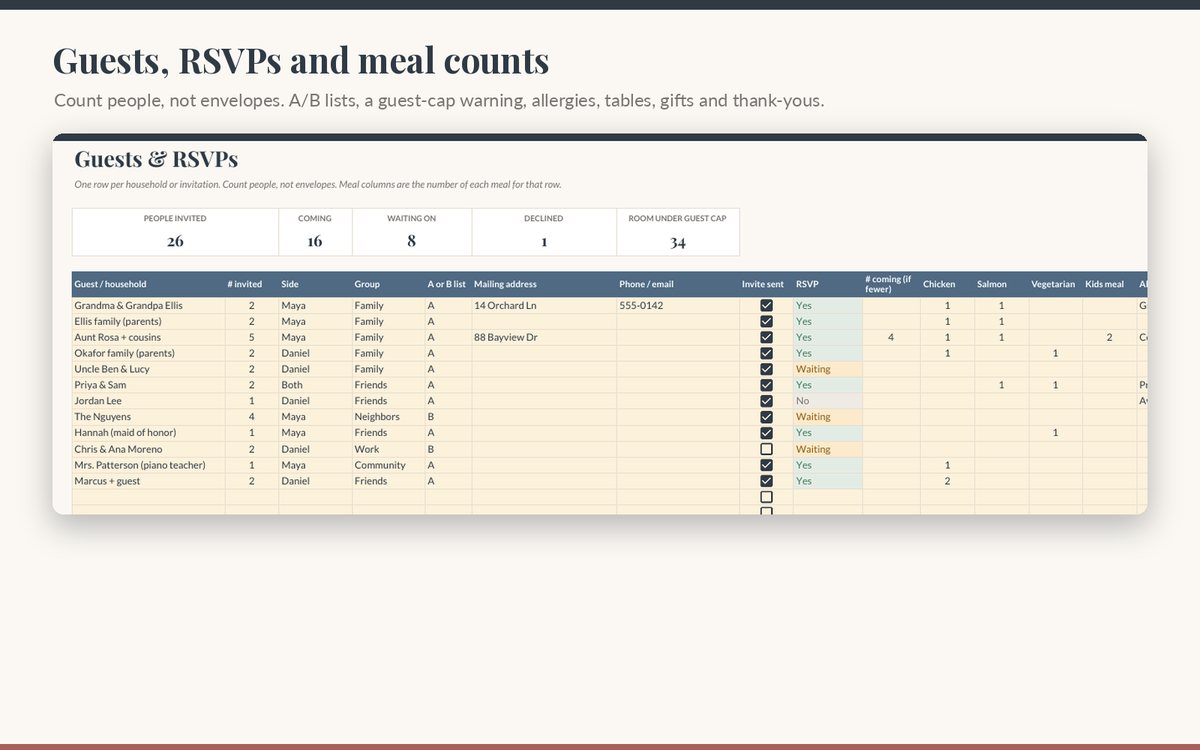The height and width of the screenshot is (750, 1200).
Task: Click the 'Community' group cell
Action: coord(389,465)
